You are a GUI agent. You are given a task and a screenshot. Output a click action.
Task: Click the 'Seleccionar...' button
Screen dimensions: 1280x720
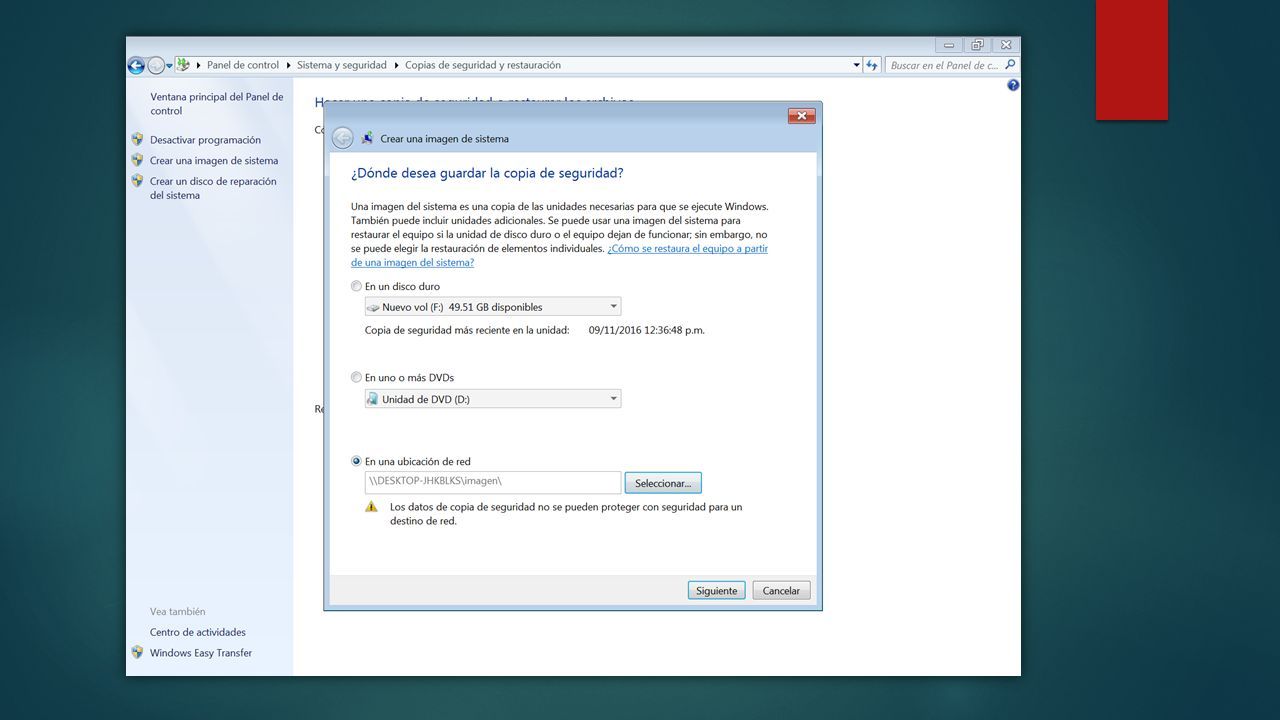click(663, 483)
